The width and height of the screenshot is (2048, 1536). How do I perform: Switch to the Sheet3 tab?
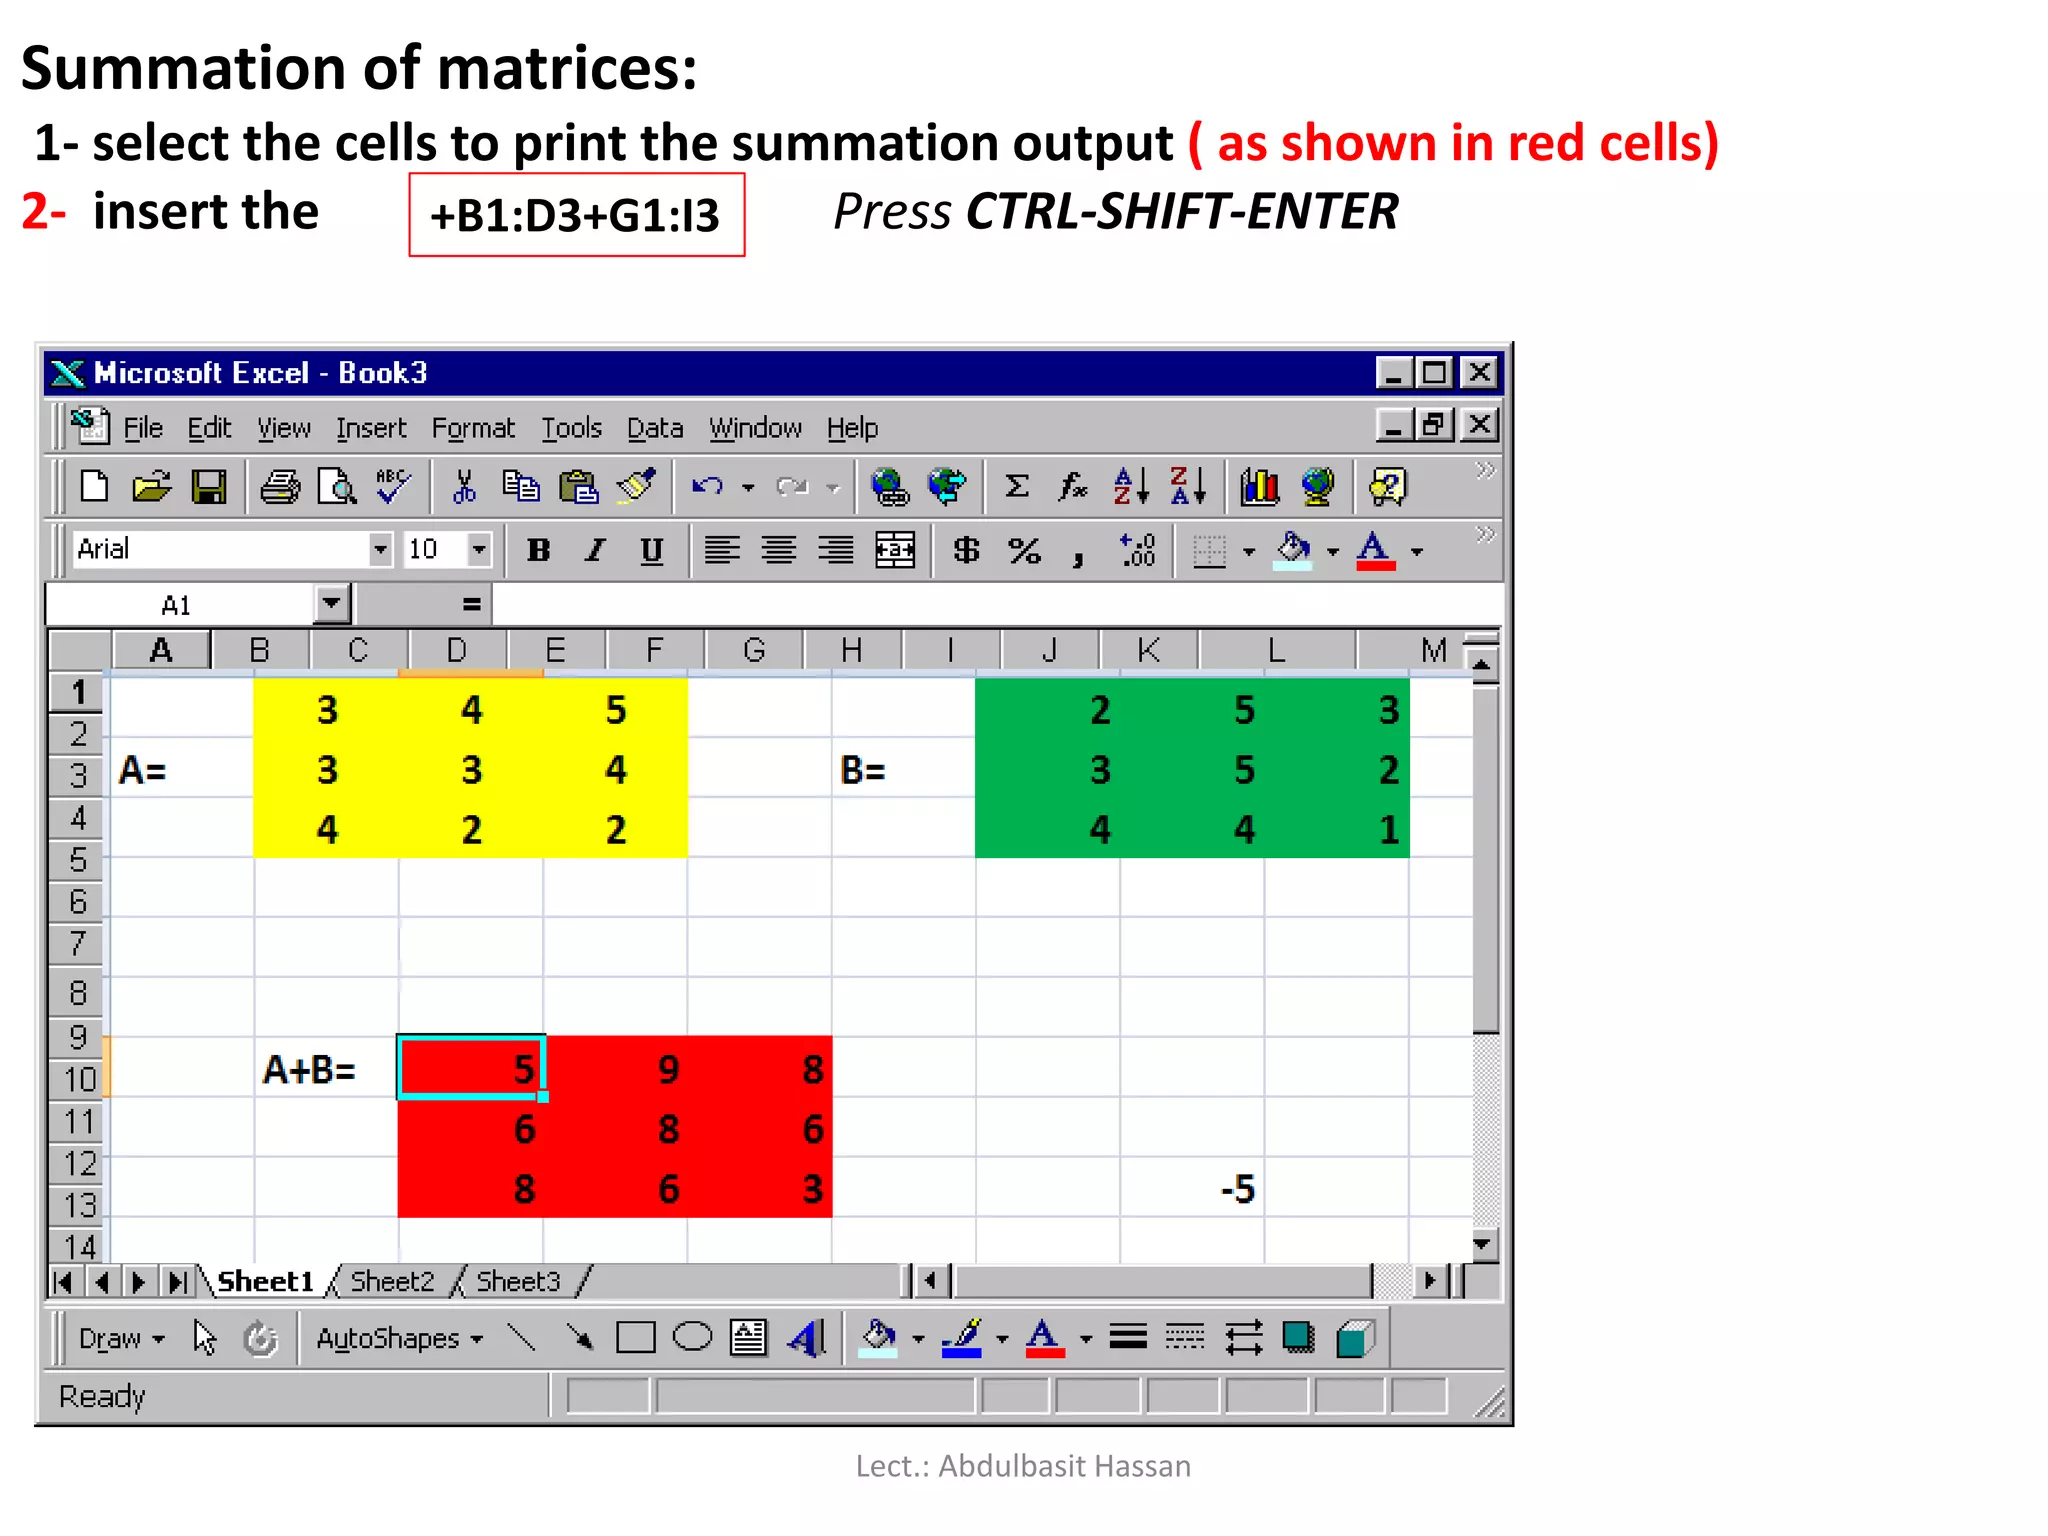click(518, 1281)
